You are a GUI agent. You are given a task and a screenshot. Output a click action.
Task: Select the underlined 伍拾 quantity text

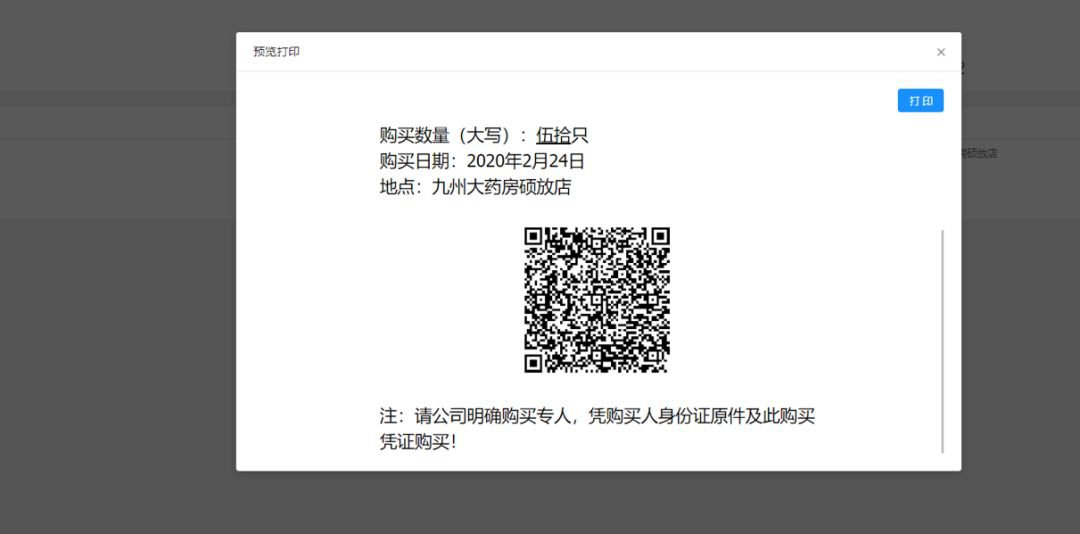pyautogui.click(x=553, y=136)
